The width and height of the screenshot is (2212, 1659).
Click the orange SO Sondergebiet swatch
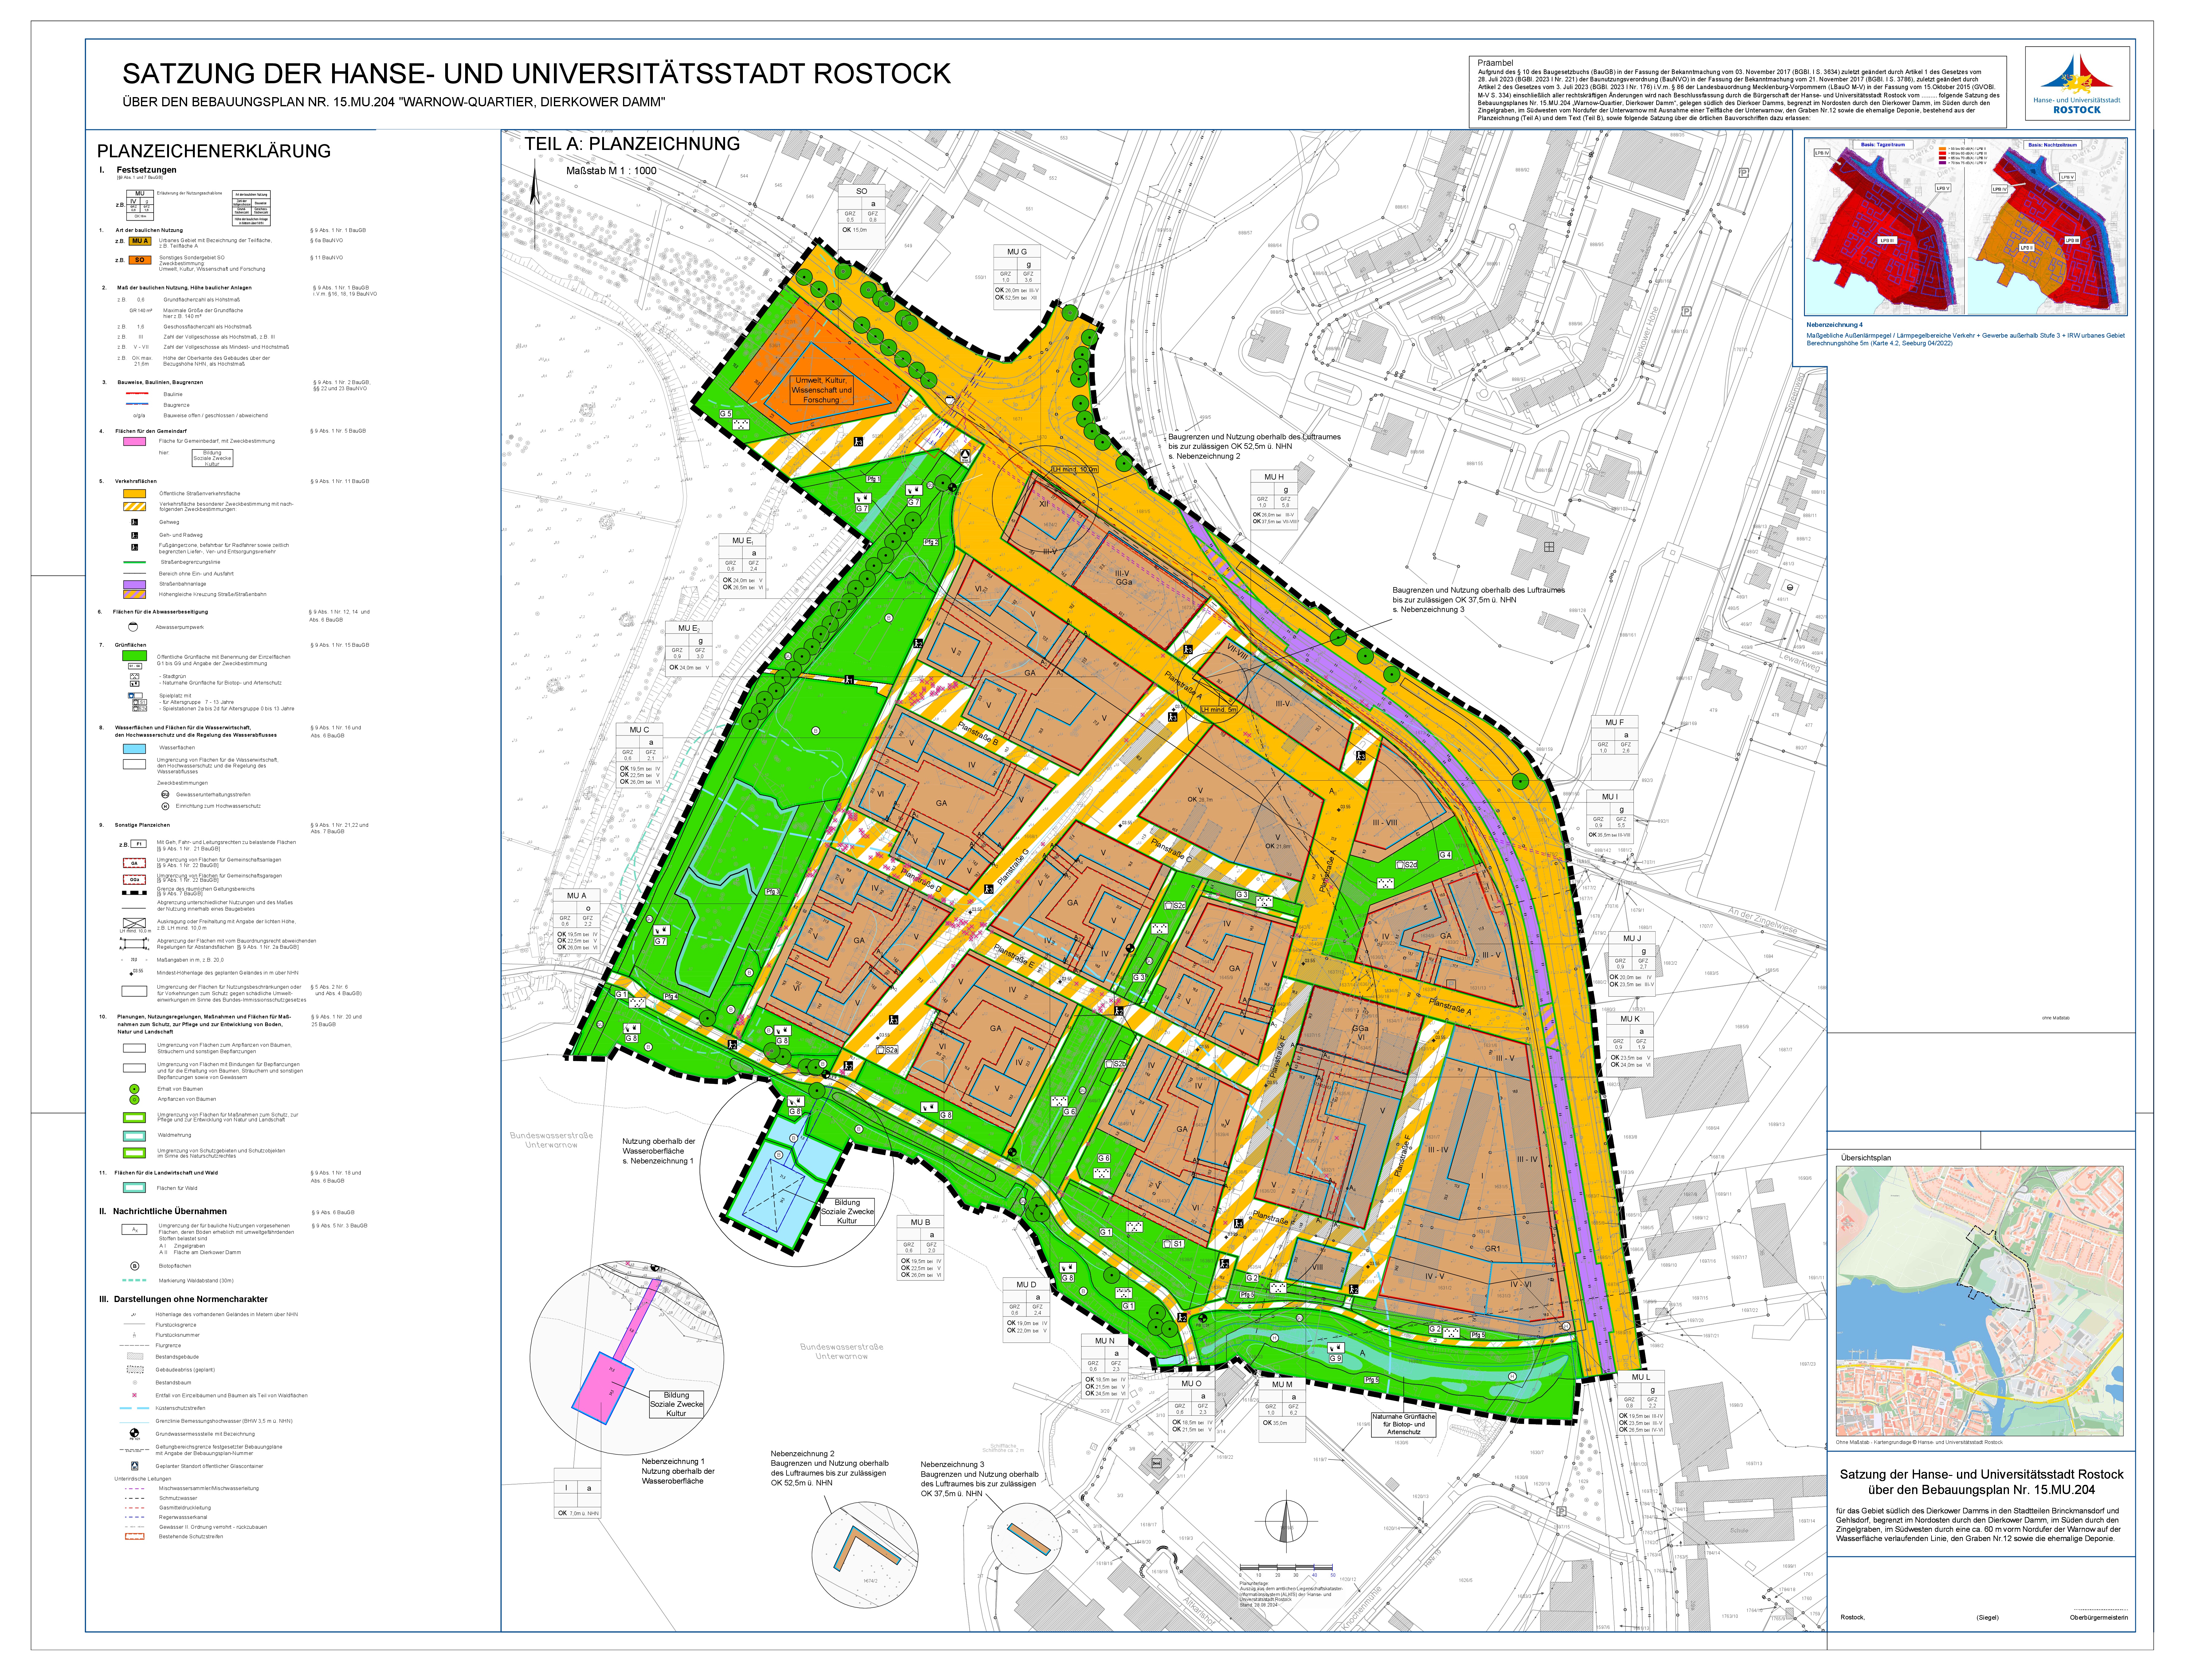tap(140, 260)
